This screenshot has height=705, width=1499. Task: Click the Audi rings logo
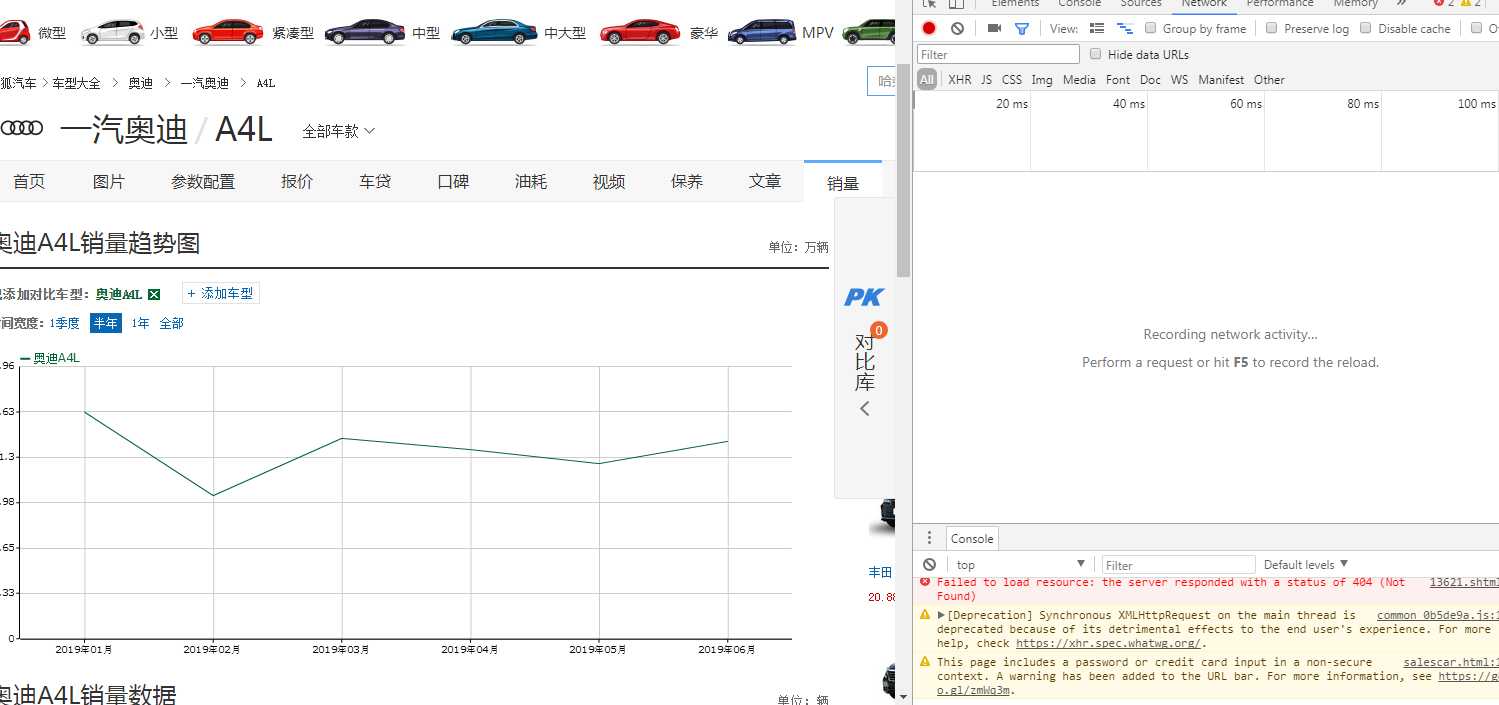(21, 128)
